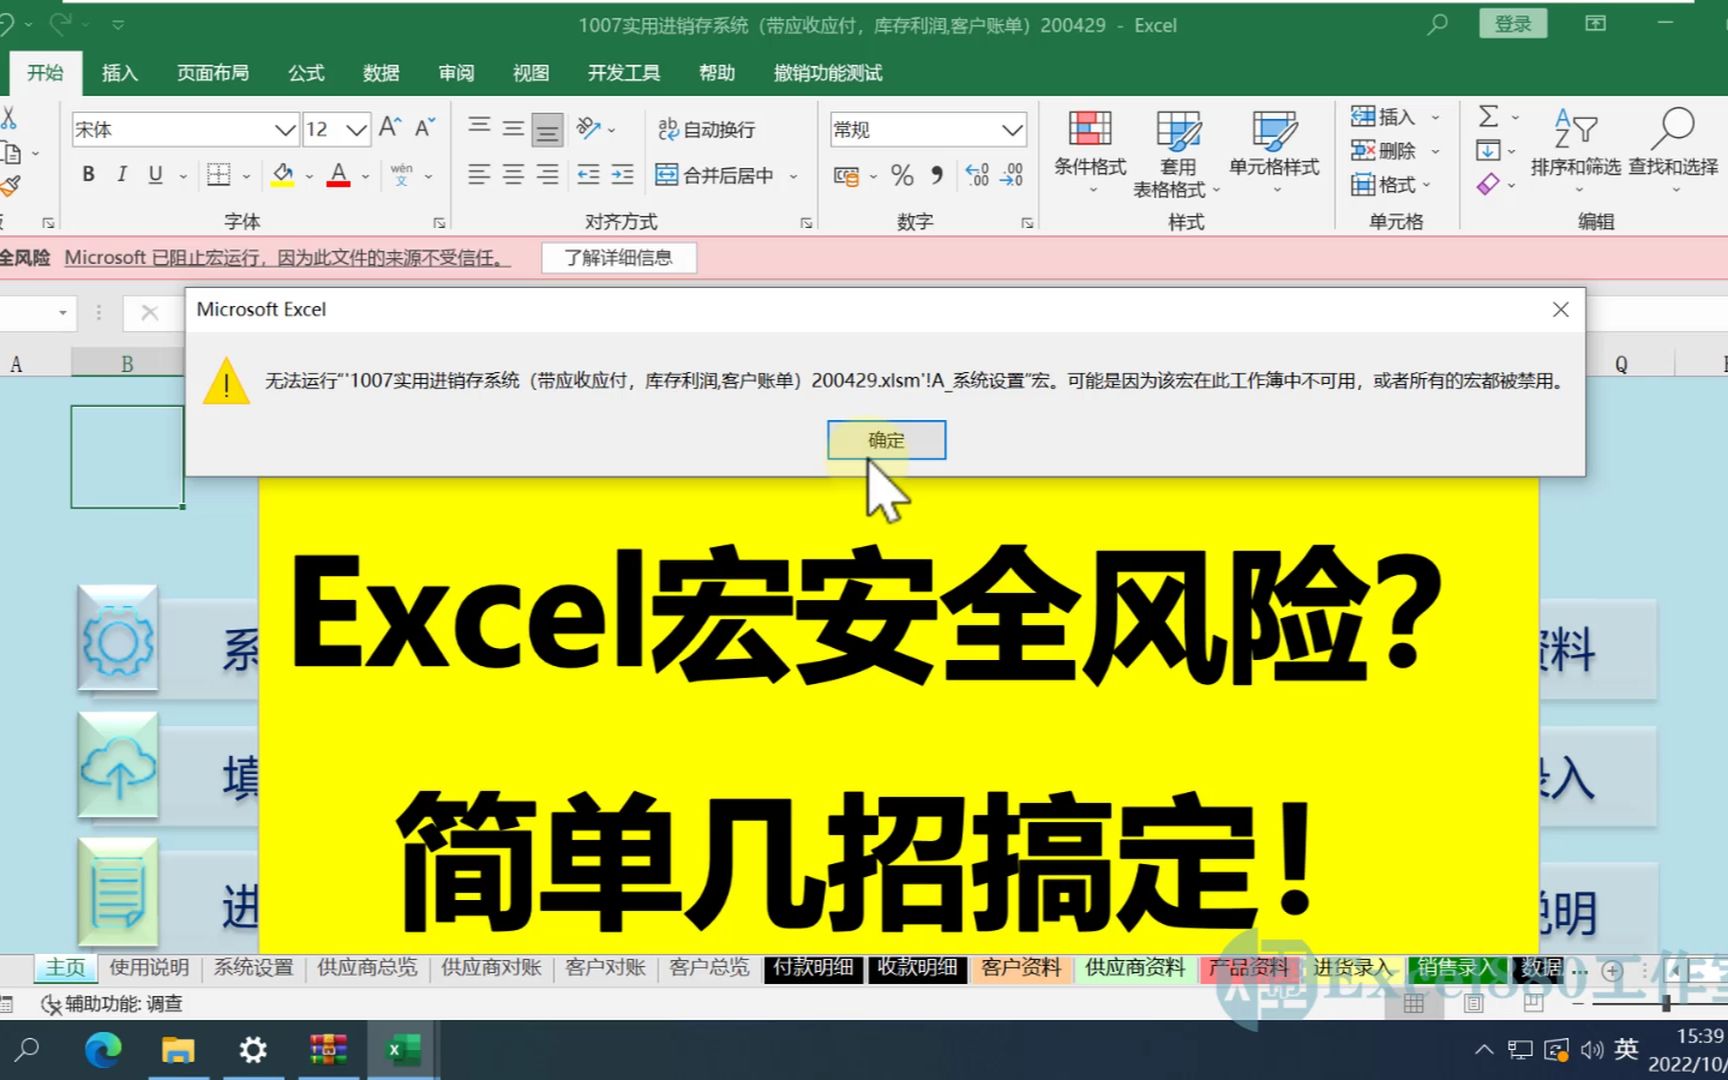Open the merge options dropdown arrow
Screen dimensions: 1728x1080
794,176
